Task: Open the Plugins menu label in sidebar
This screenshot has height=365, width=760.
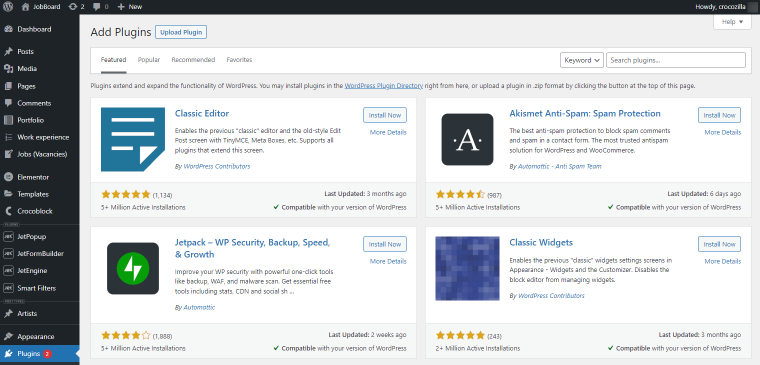Action: click(29, 354)
